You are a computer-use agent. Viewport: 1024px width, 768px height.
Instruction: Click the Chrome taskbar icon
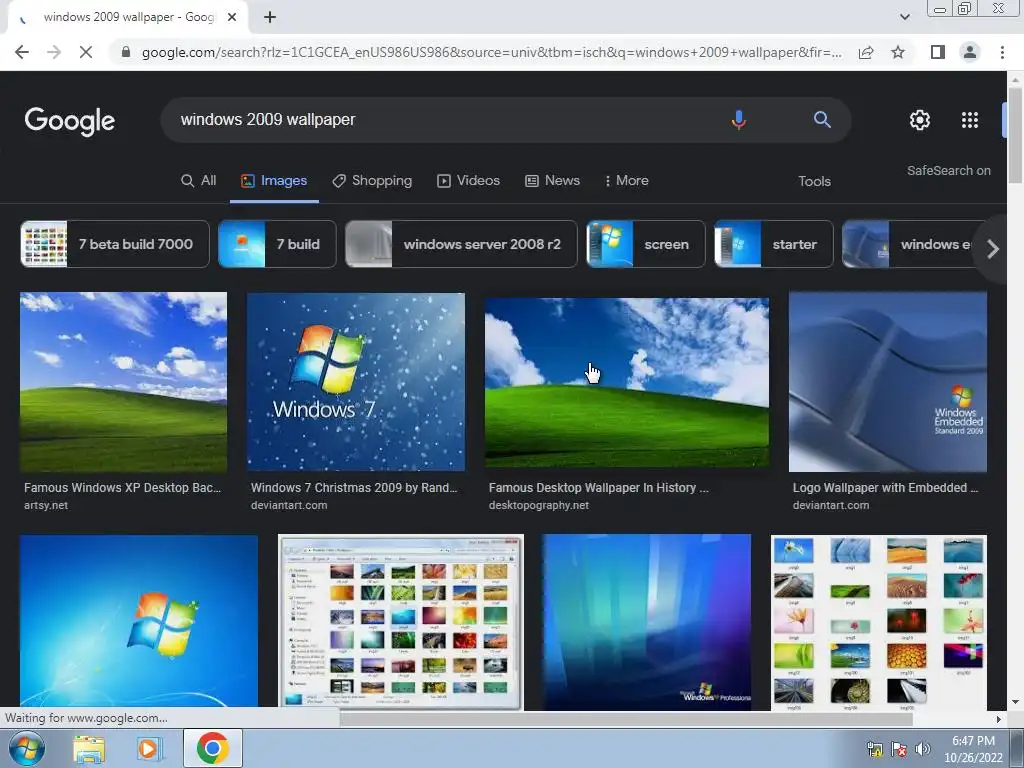click(x=212, y=748)
